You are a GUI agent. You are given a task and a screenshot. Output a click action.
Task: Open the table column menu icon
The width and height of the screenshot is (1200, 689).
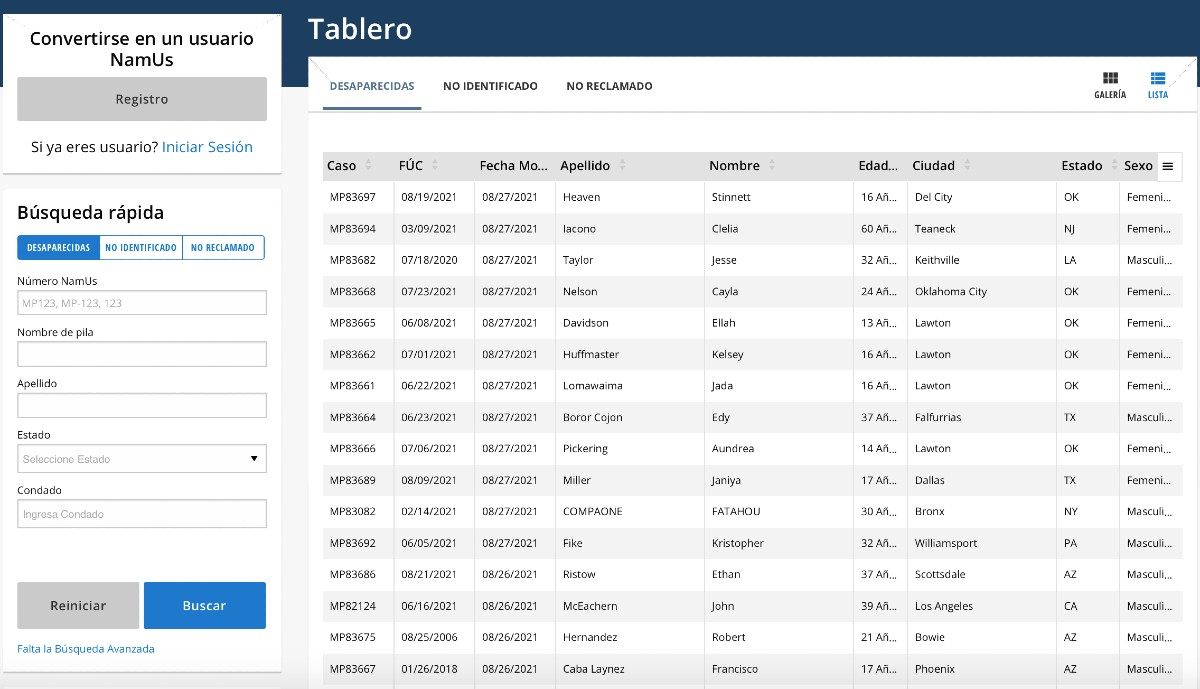[x=1167, y=166]
